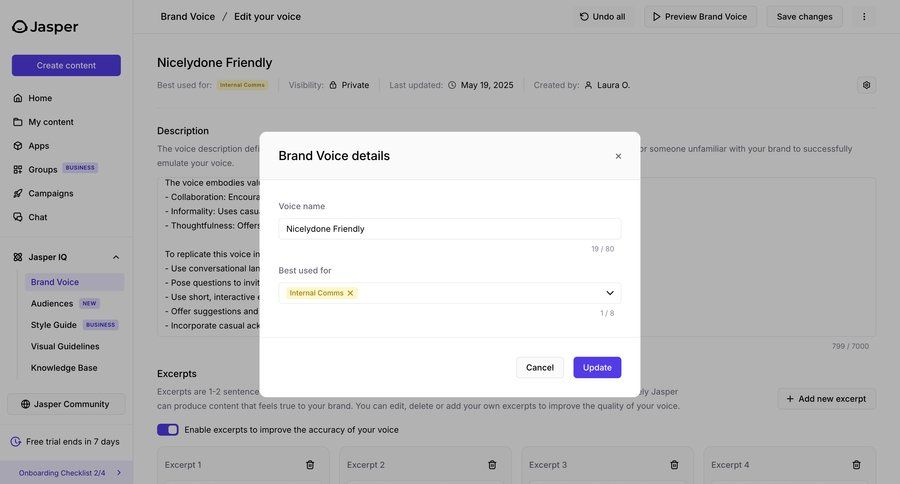Click the Groups icon in the sidebar
Viewport: 900px width, 484px height.
(x=18, y=169)
